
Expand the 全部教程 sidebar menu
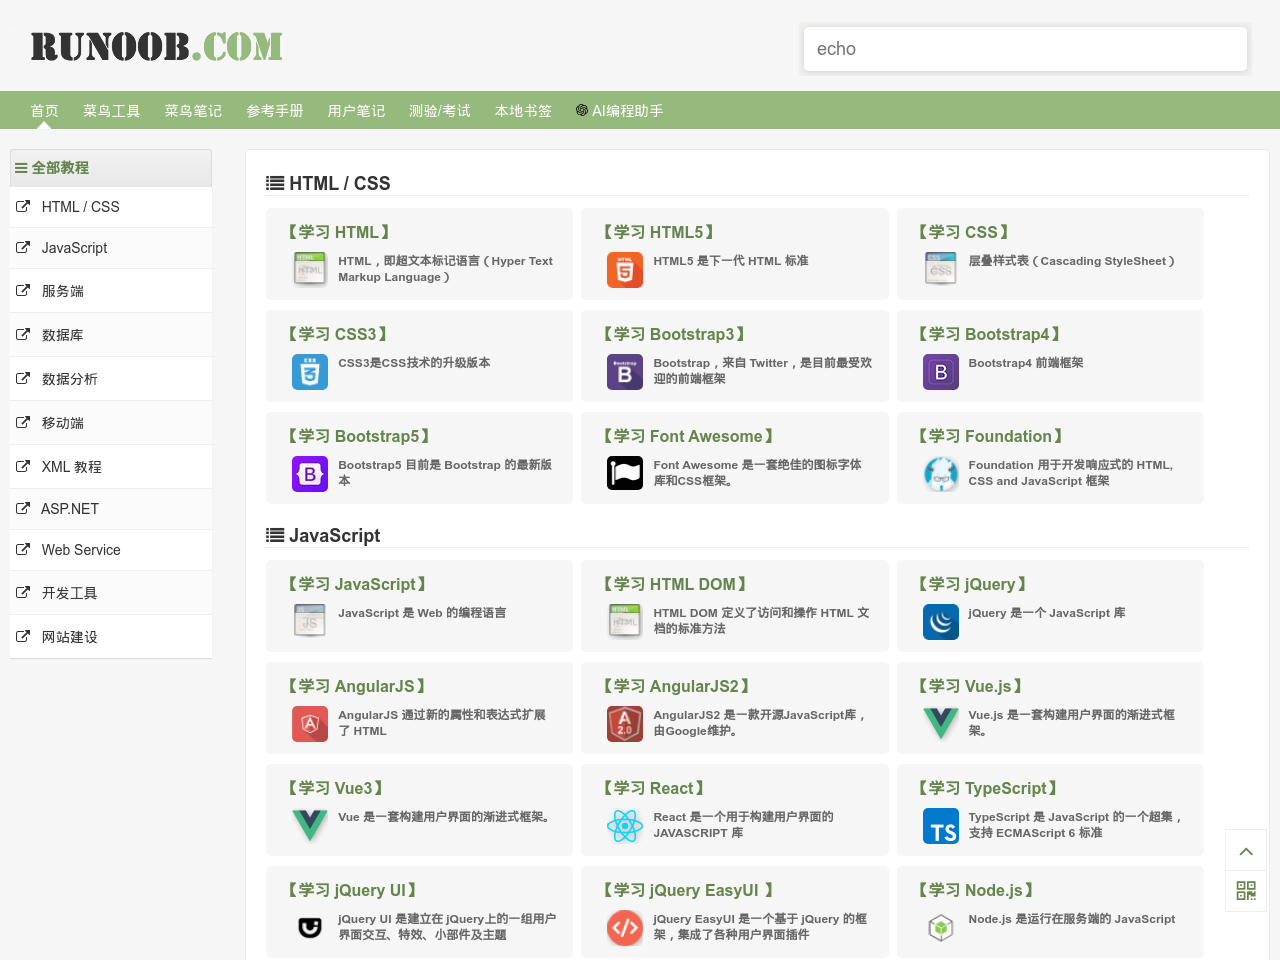[x=60, y=167]
